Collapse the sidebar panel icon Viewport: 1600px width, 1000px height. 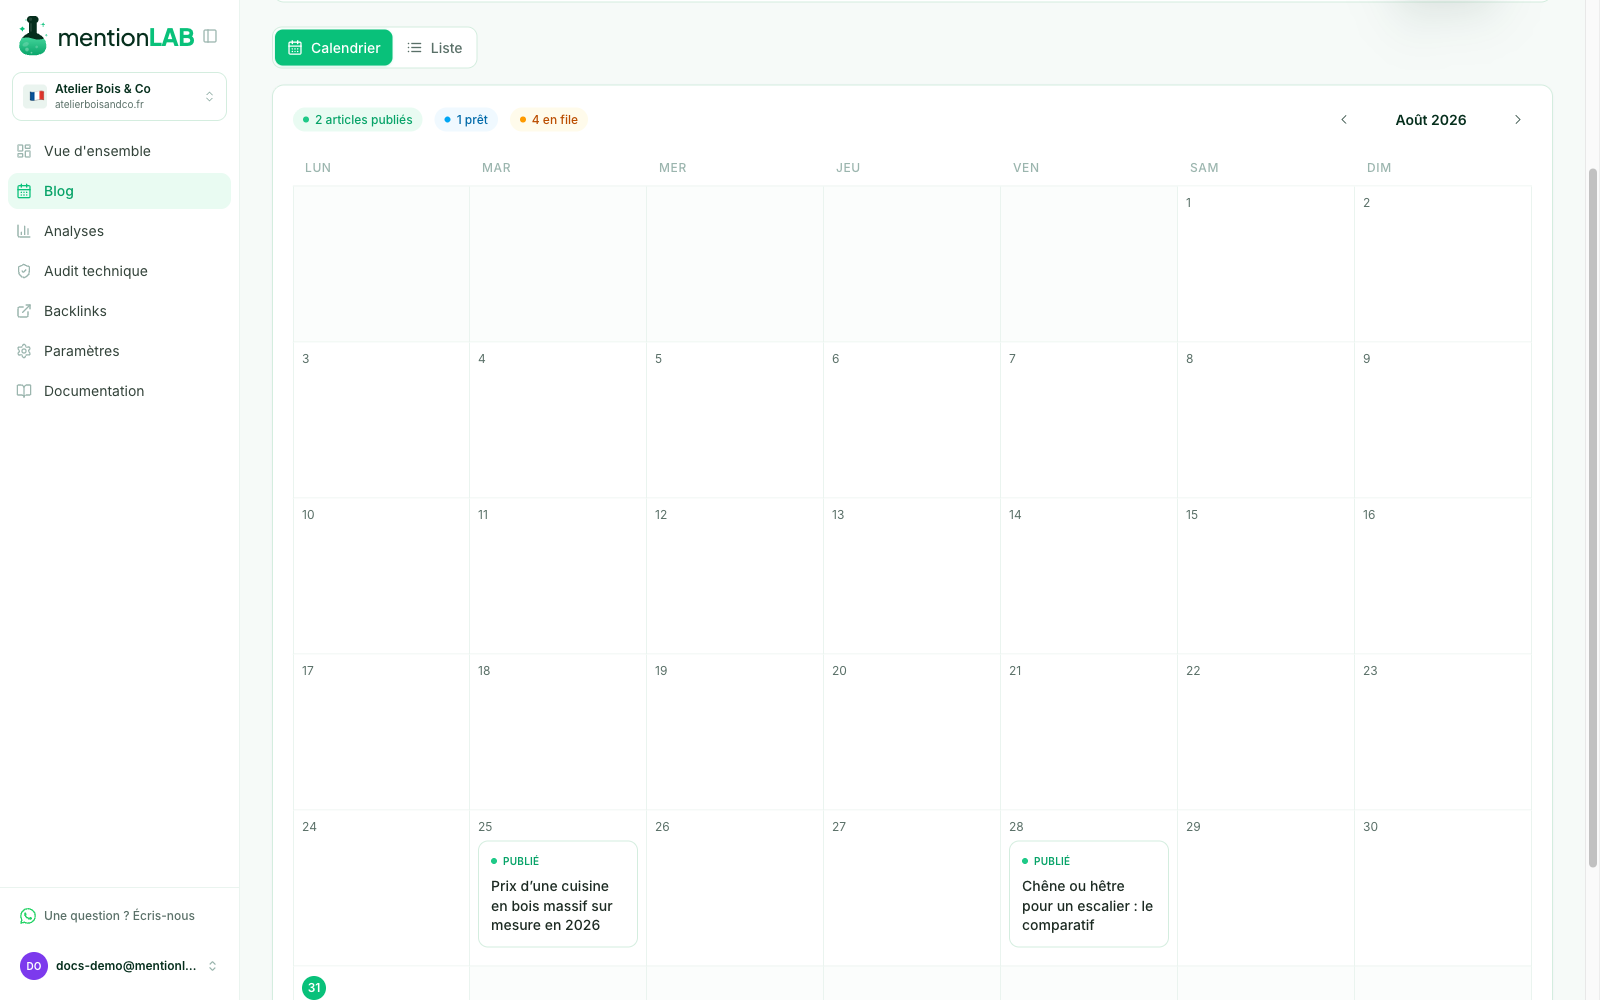[210, 36]
